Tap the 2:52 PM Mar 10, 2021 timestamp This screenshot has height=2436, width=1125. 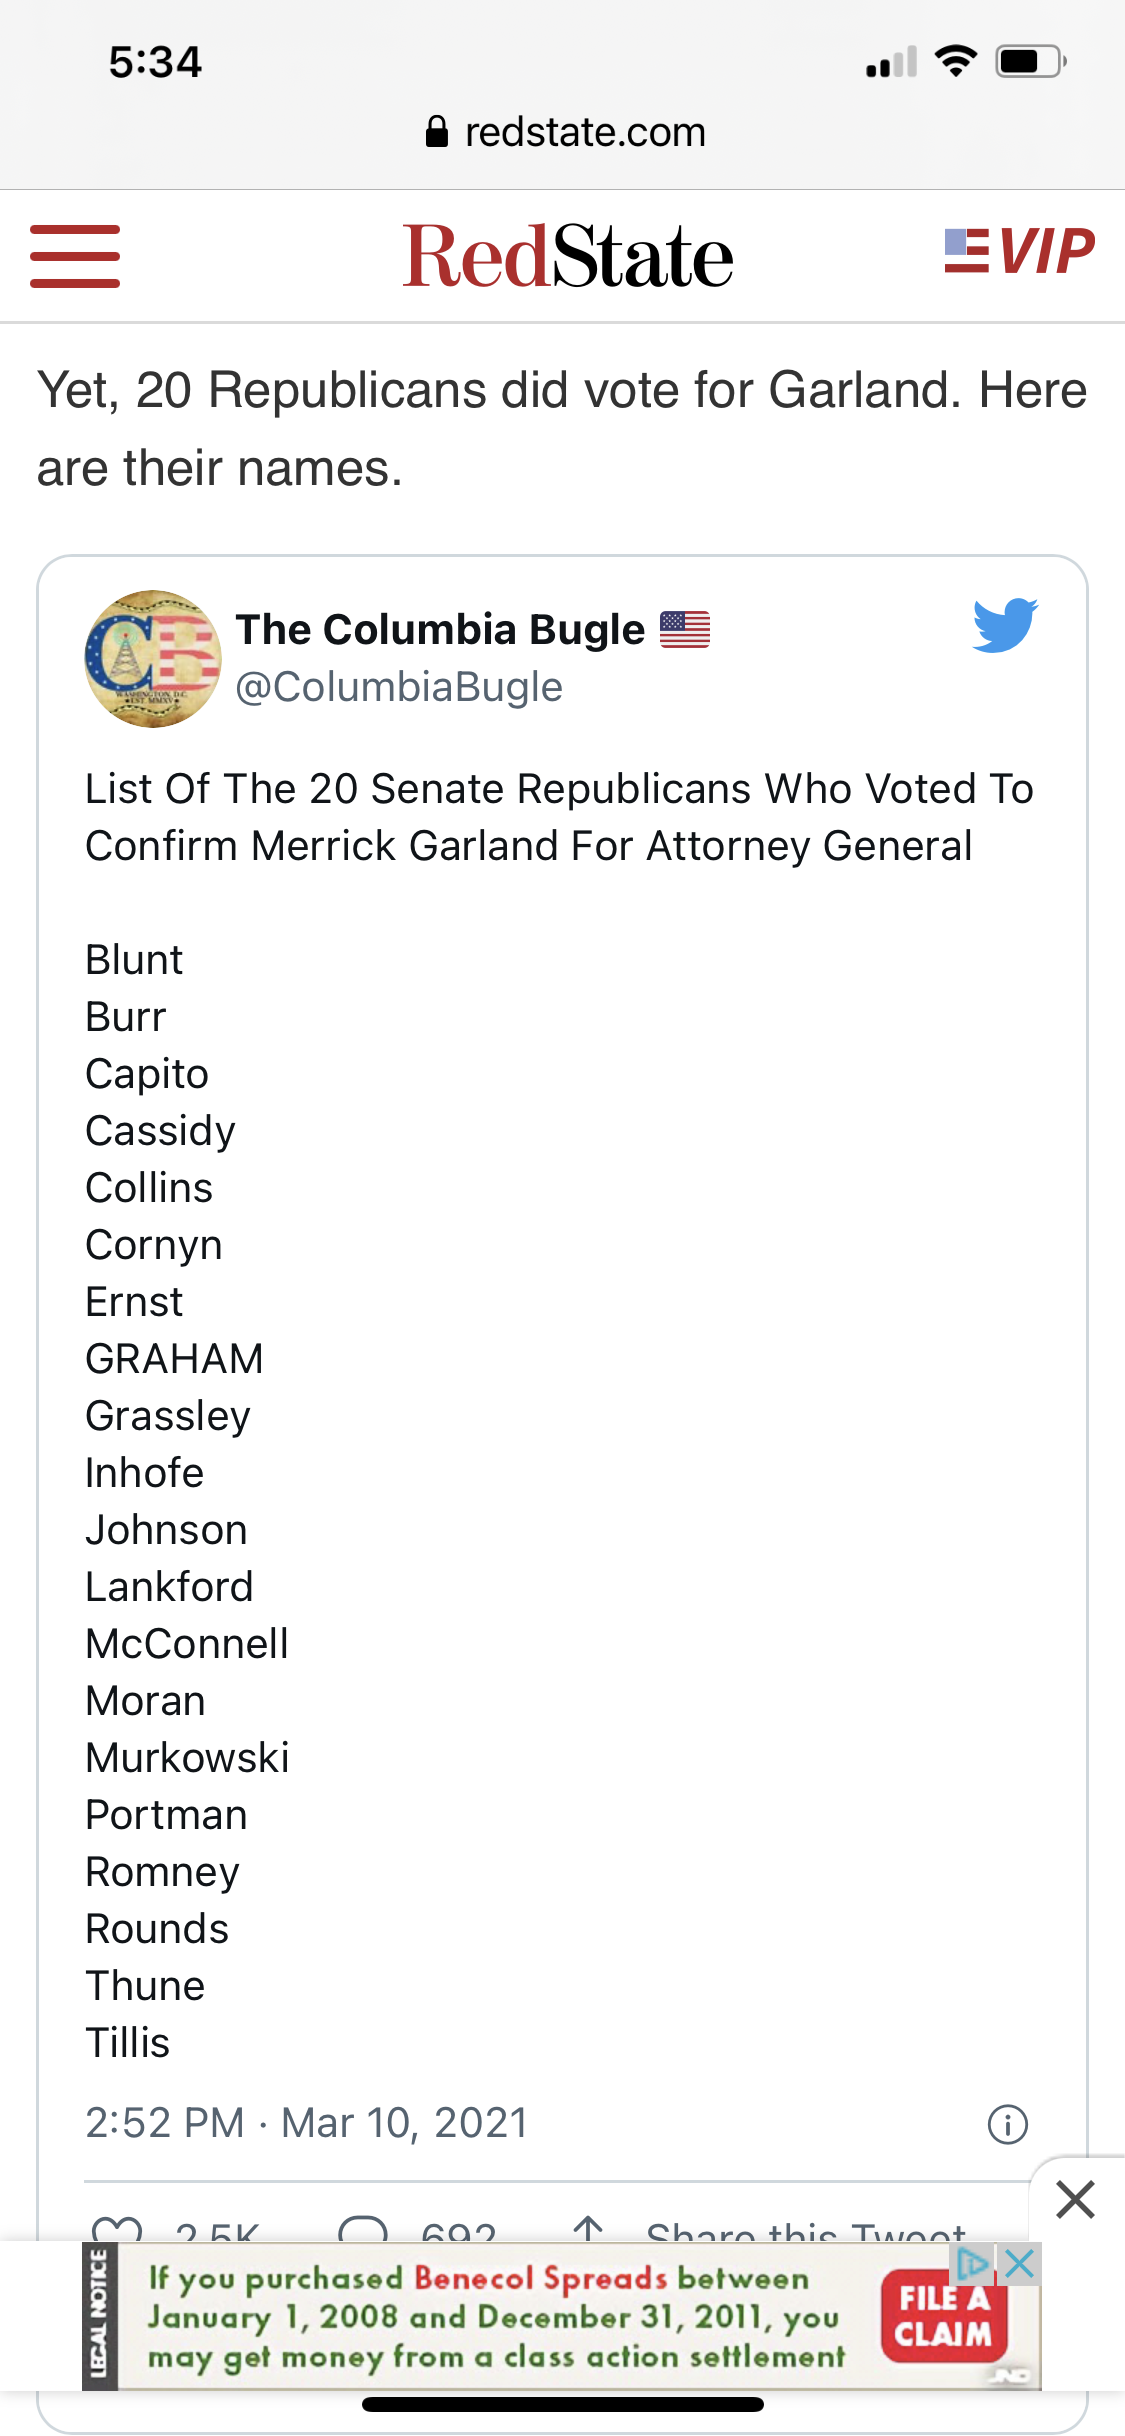(306, 2122)
